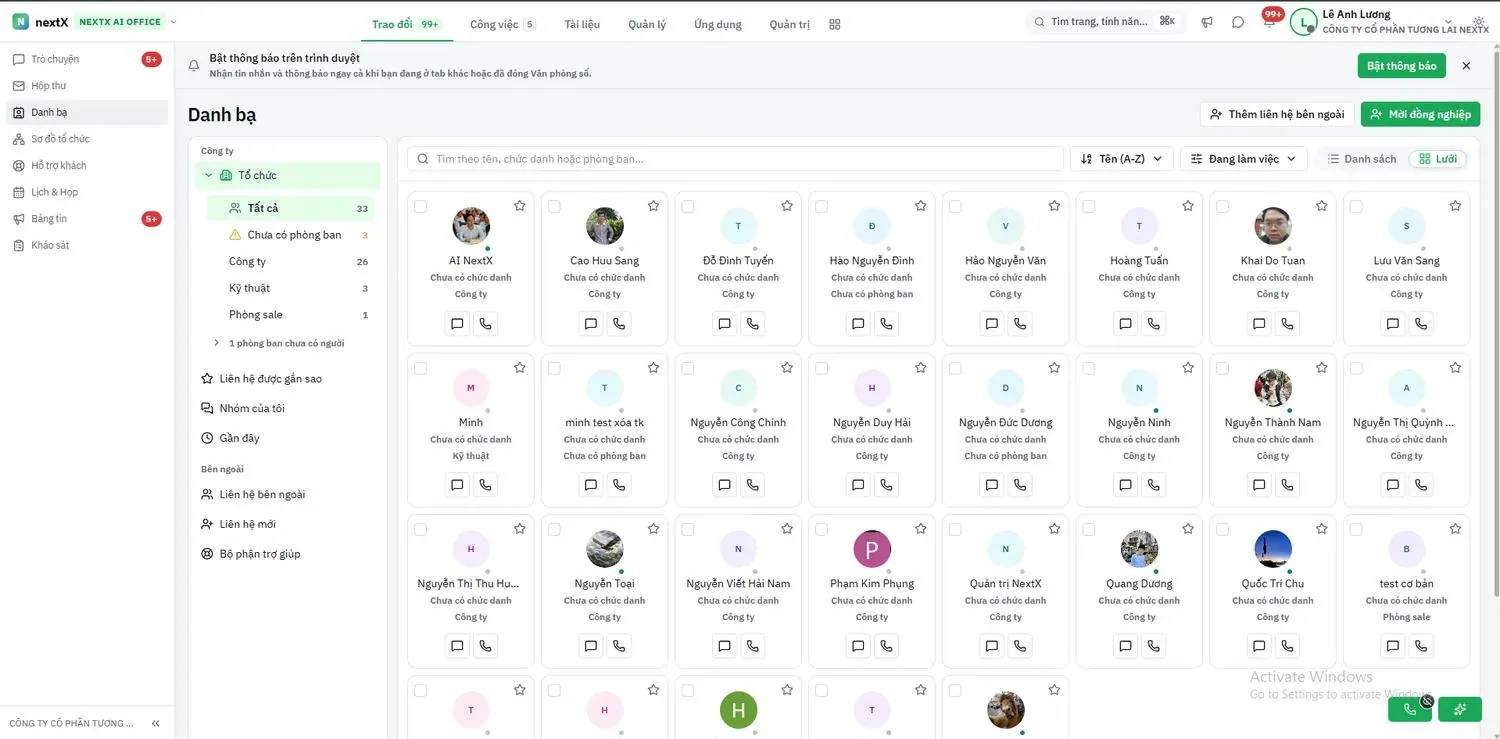Open Liên hệ được gắn sao
This screenshot has height=739, width=1500.
click(x=287, y=379)
